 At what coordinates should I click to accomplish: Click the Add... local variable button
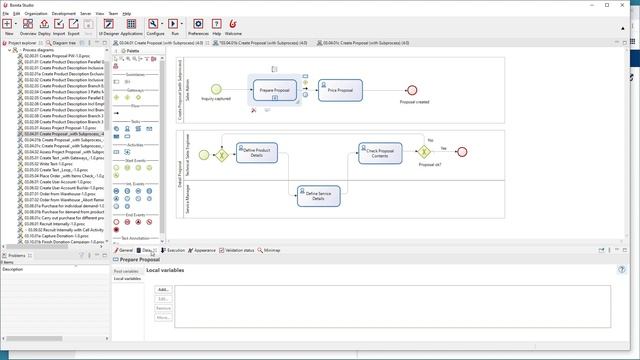(x=163, y=289)
